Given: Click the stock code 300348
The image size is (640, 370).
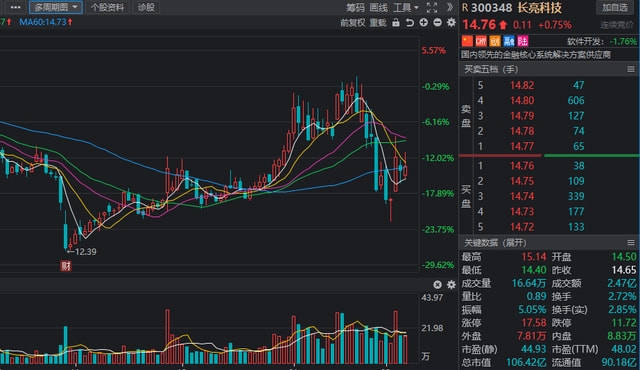Looking at the screenshot, I should pos(491,8).
